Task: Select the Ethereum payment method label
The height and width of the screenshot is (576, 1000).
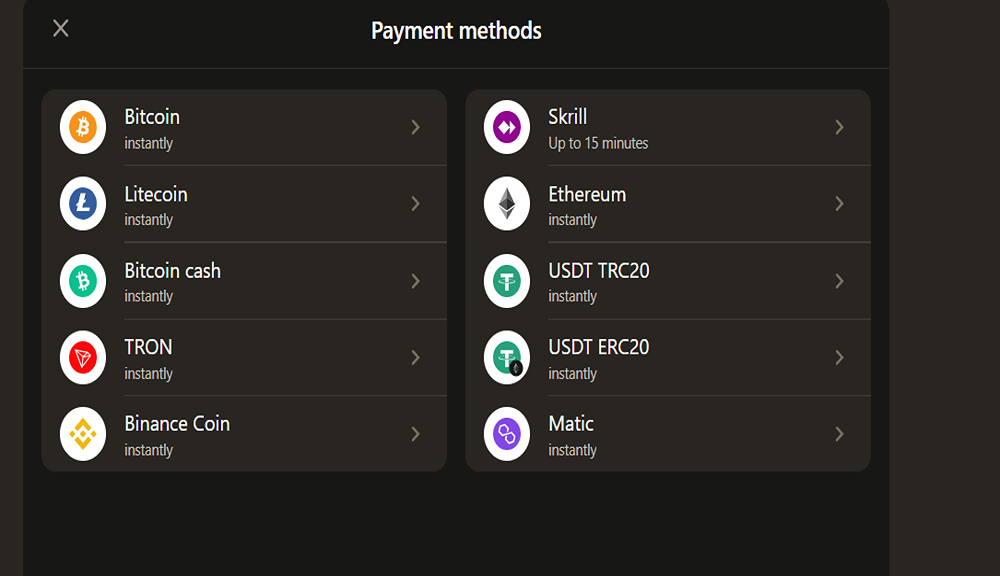Action: 587,194
